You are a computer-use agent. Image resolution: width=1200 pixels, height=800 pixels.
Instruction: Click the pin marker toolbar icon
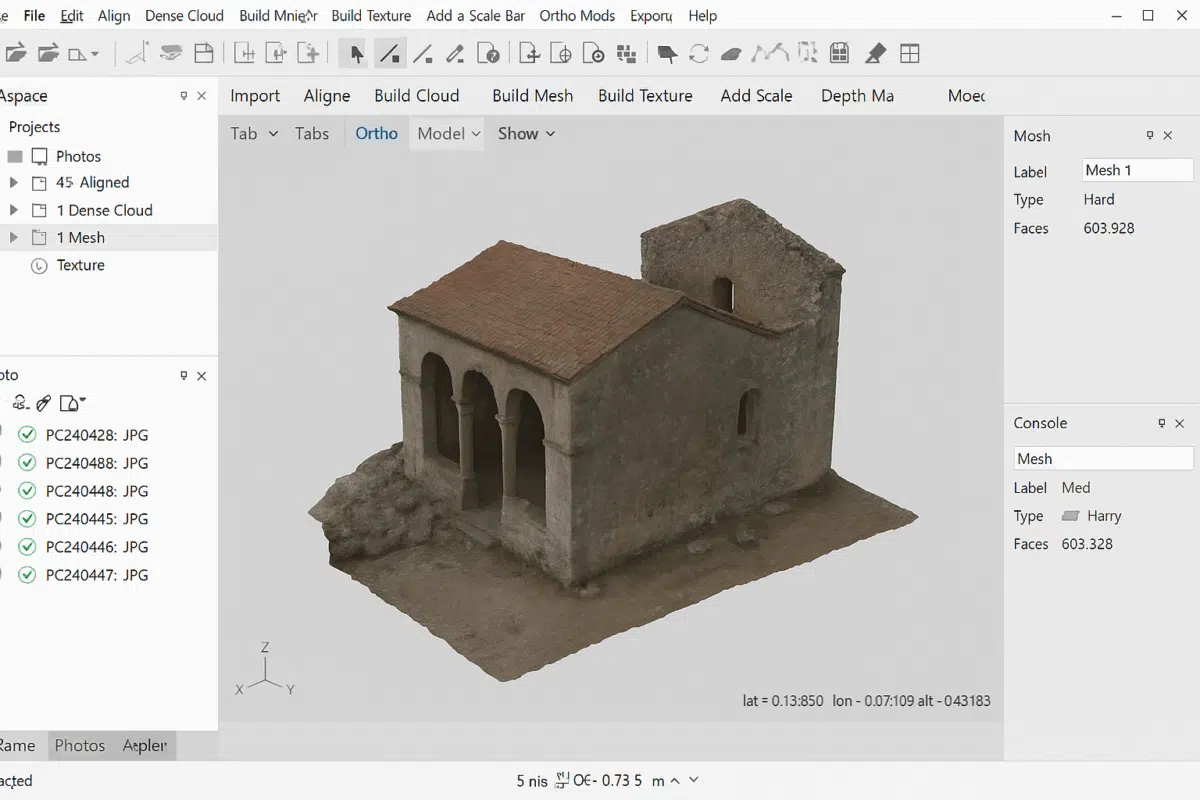pos(877,52)
